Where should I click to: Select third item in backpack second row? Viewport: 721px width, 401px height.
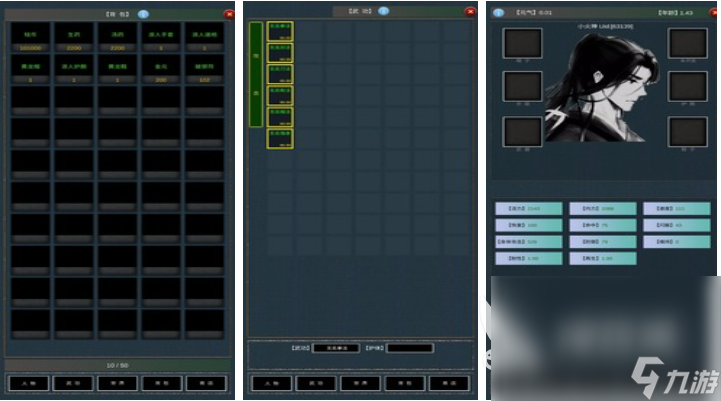[x=117, y=69]
